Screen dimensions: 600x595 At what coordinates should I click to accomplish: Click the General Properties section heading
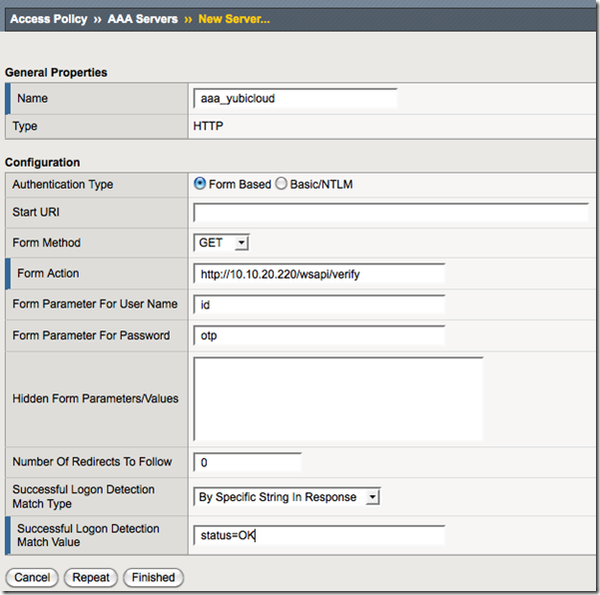56,72
